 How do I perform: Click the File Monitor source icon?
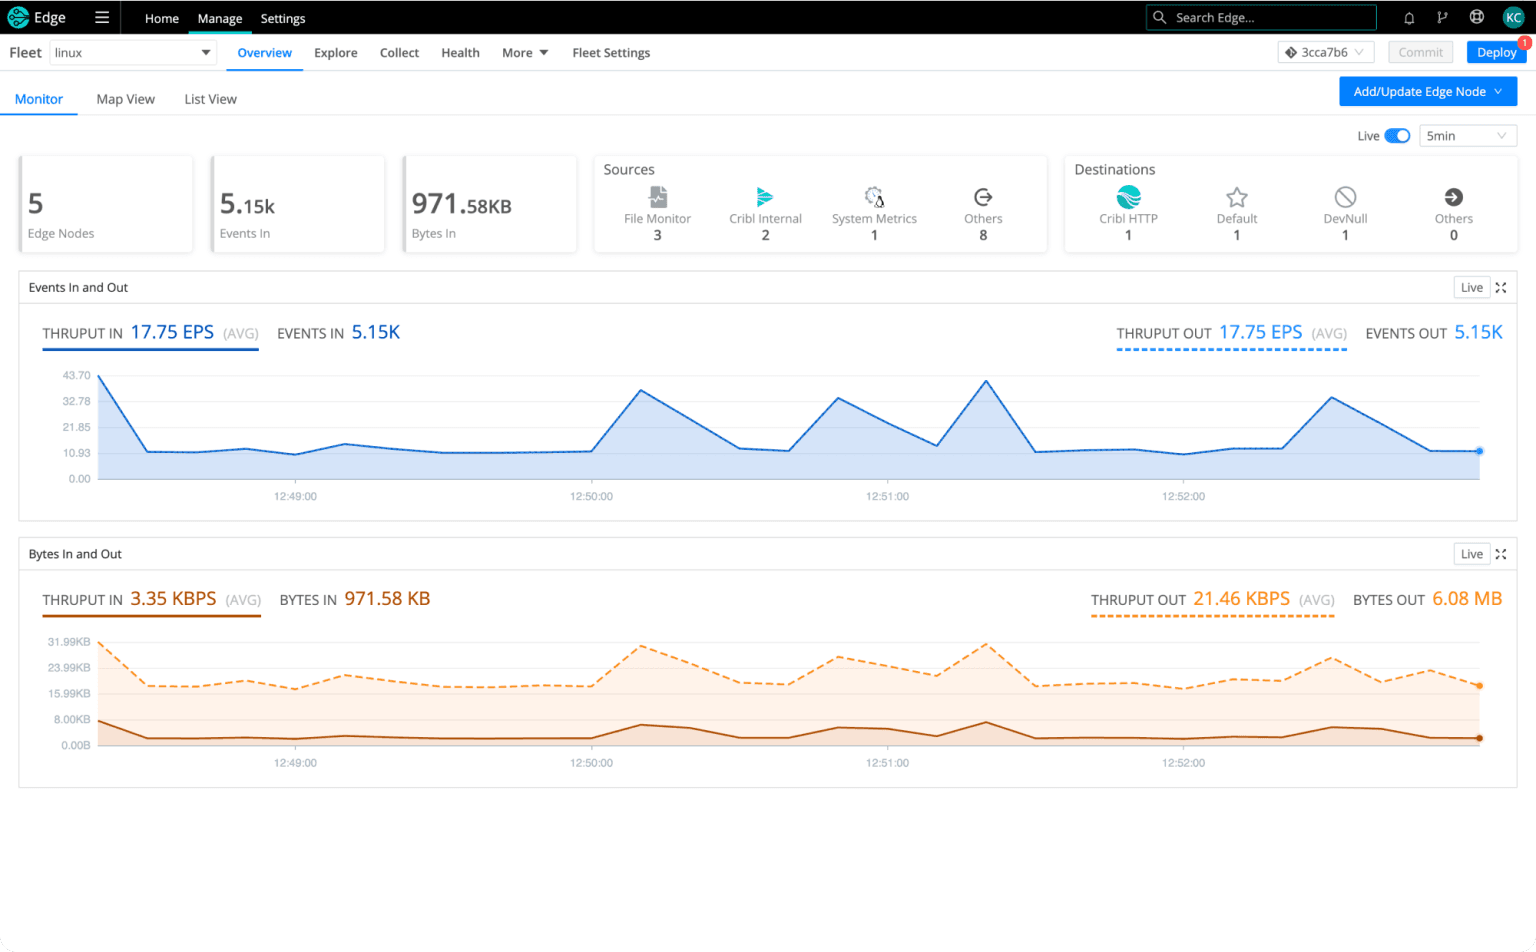657,197
